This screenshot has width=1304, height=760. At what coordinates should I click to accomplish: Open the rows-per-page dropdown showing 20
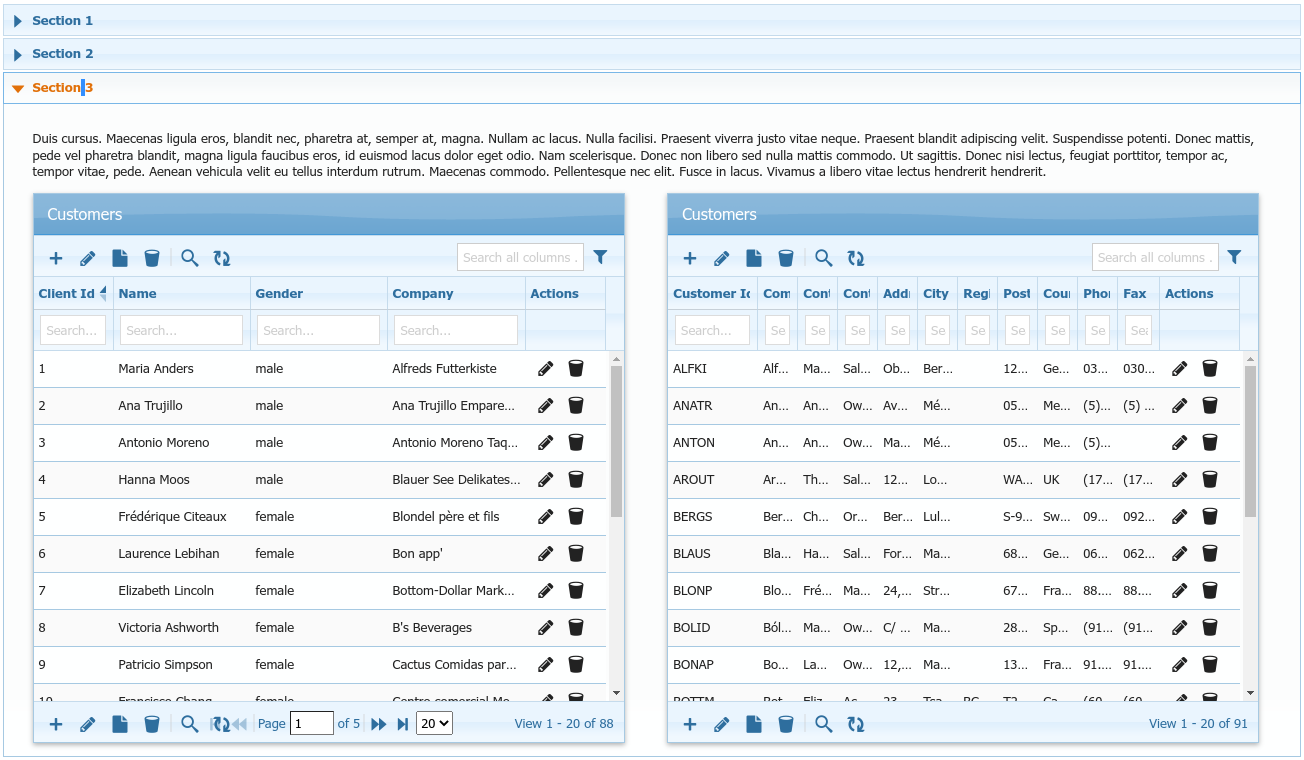pyautogui.click(x=434, y=723)
